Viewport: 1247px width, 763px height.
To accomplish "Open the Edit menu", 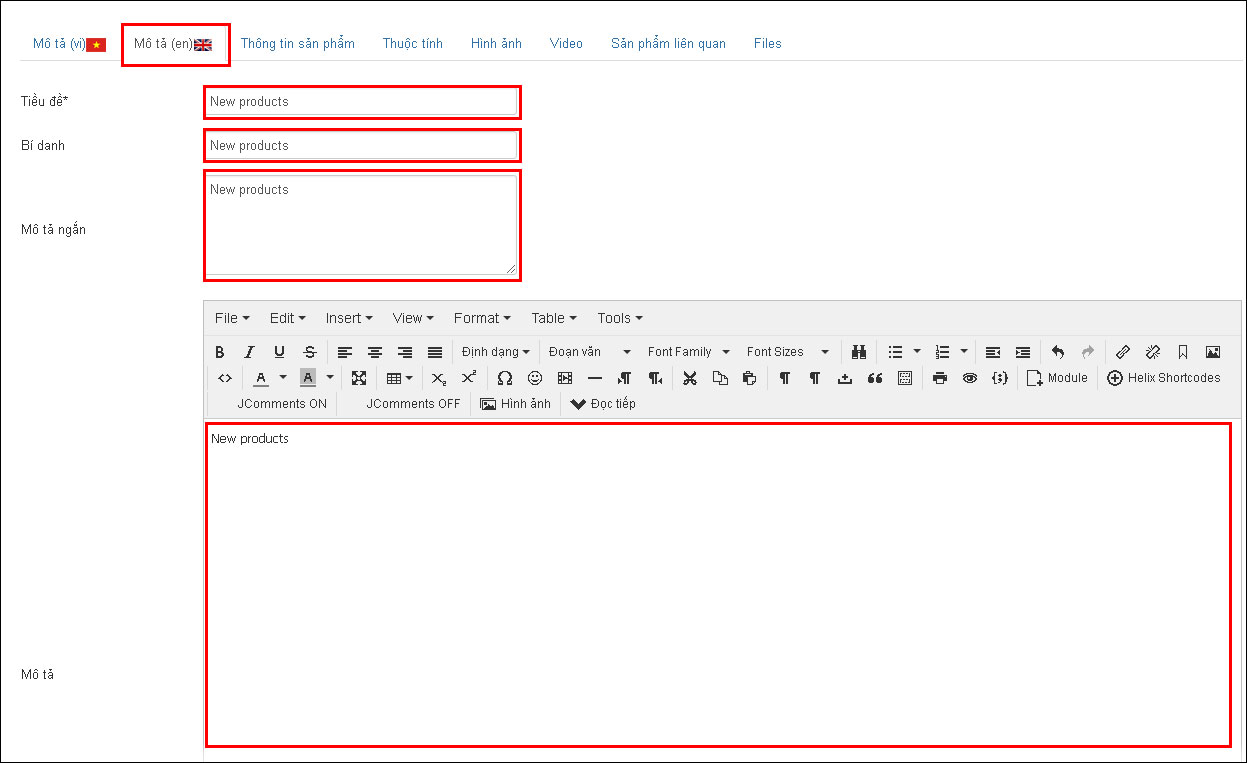I will click(288, 318).
